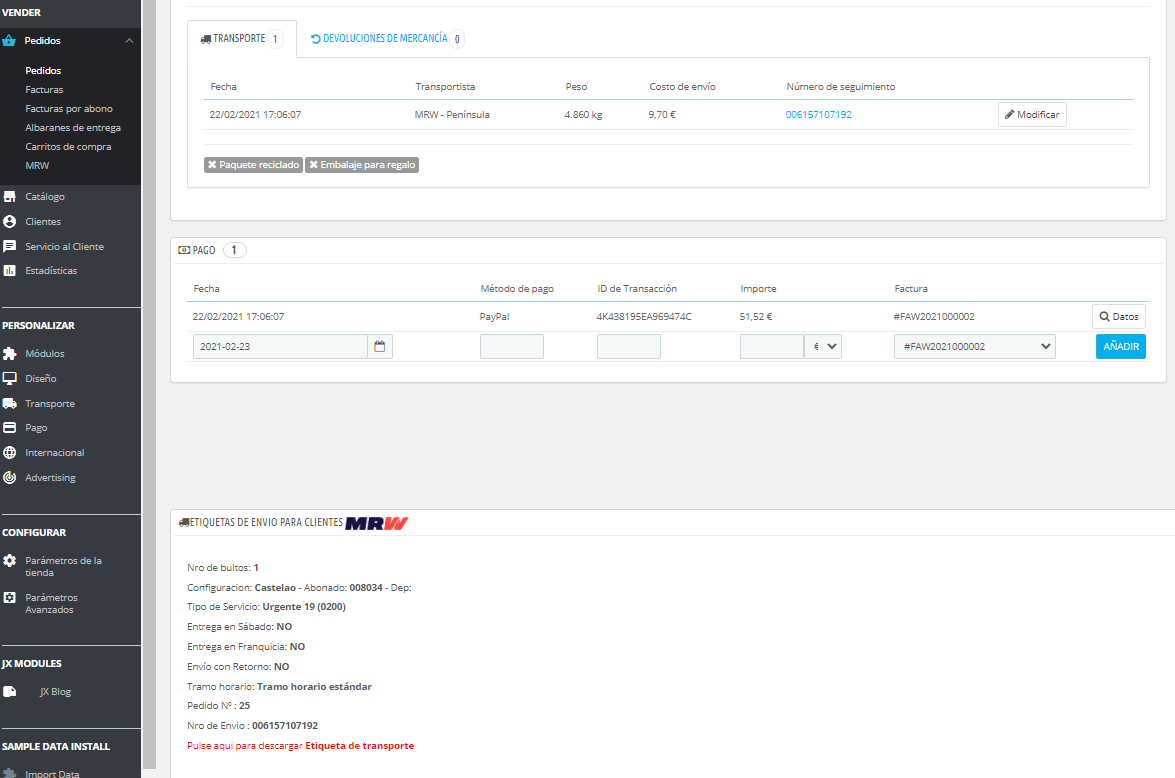Click the JX Blog icon
Image resolution: width=1175 pixels, height=778 pixels.
pos(9,692)
